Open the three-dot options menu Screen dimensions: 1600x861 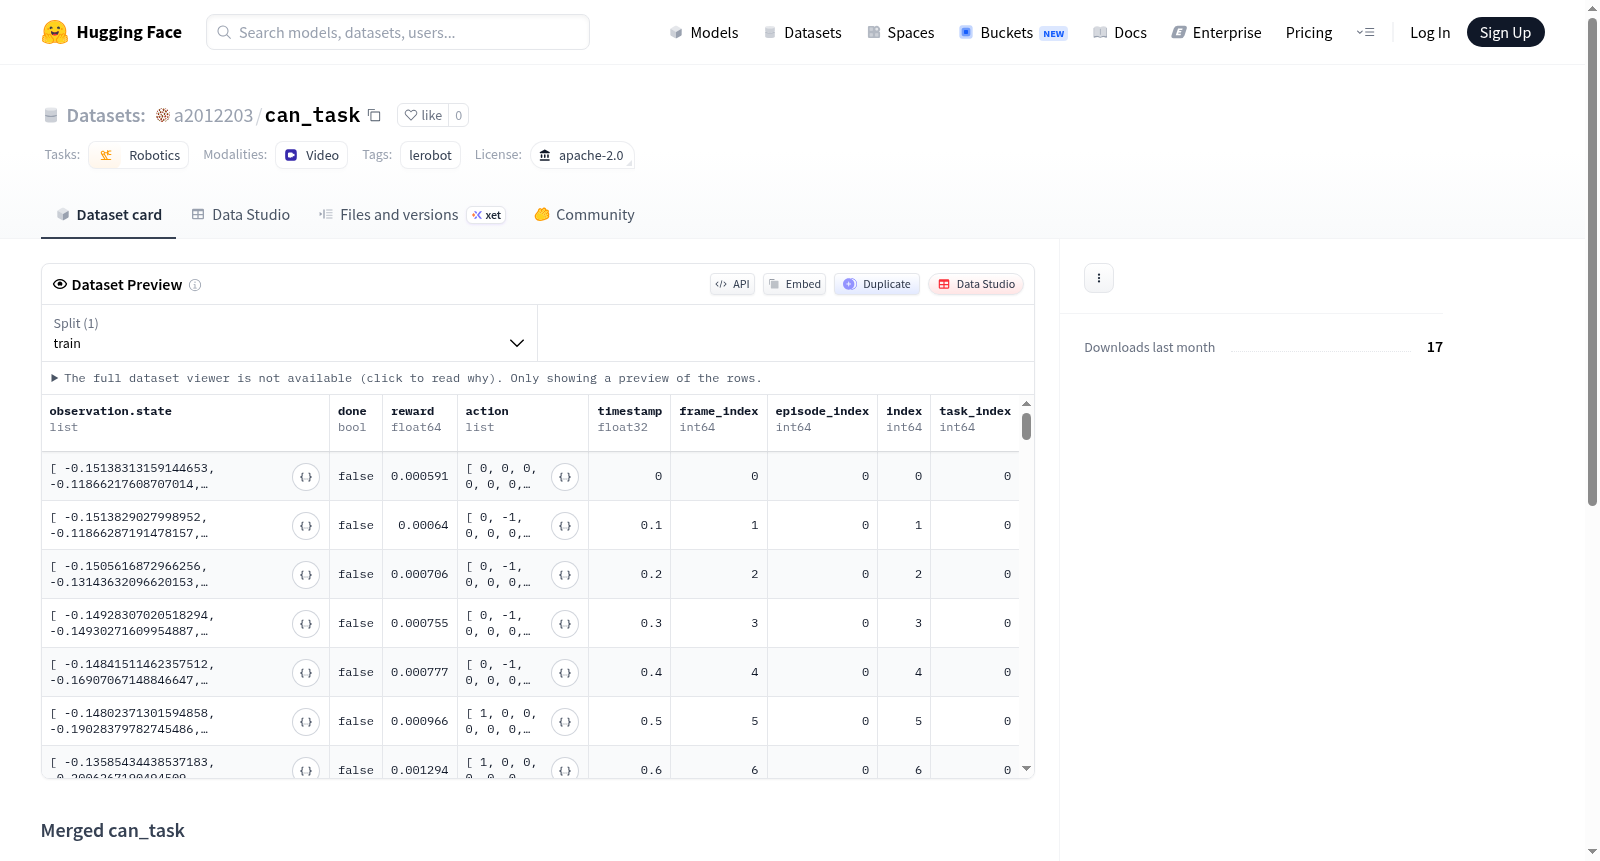tap(1099, 278)
